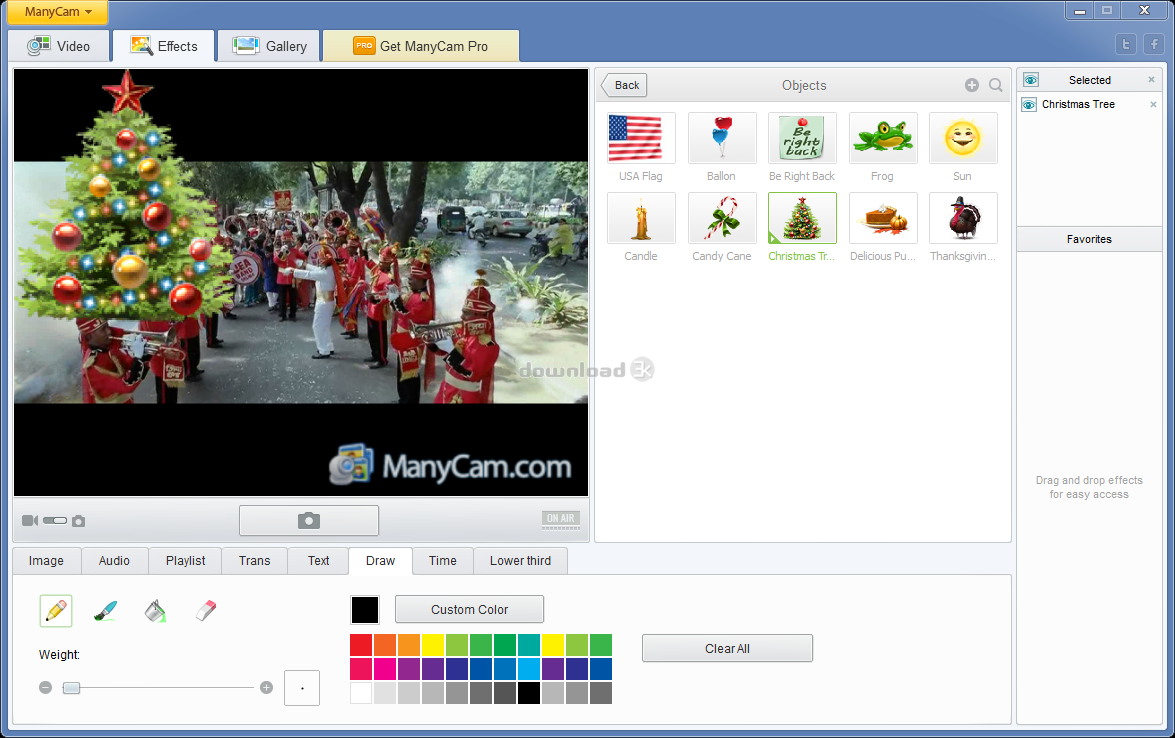Pick the hot pink color swatch

coord(385,669)
